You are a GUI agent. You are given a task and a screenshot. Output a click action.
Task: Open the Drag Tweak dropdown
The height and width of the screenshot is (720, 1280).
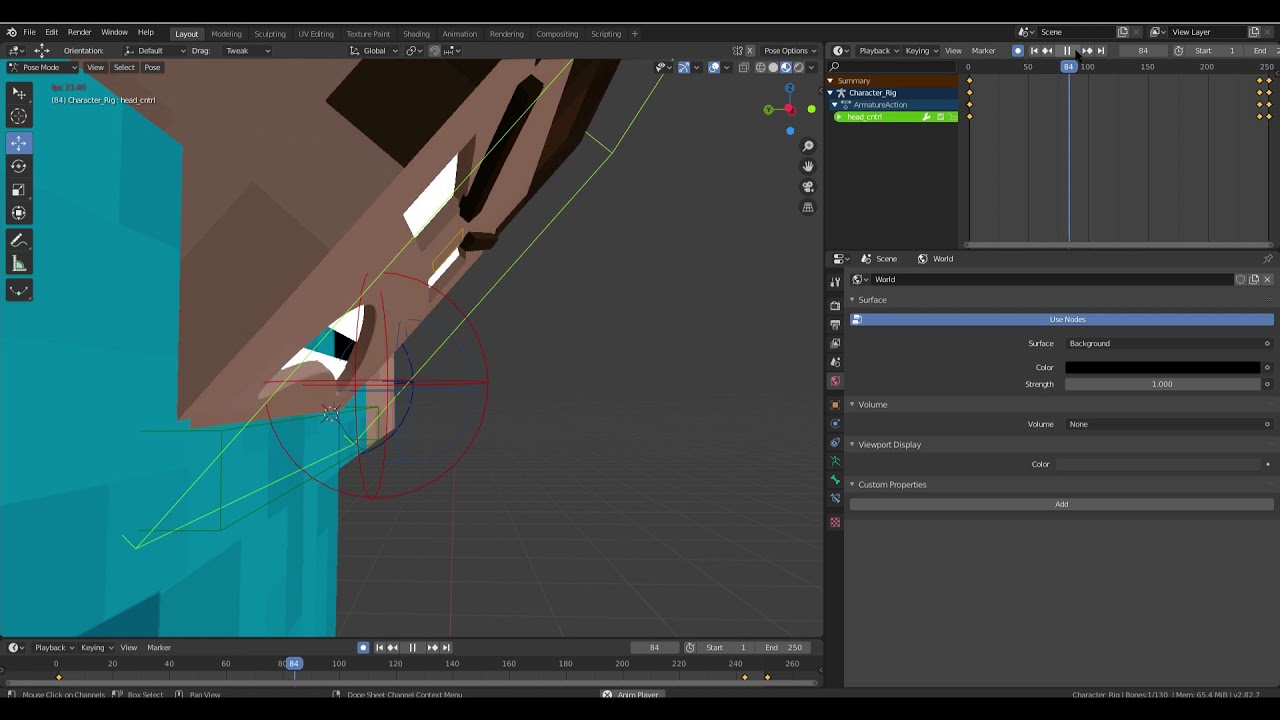pos(246,51)
